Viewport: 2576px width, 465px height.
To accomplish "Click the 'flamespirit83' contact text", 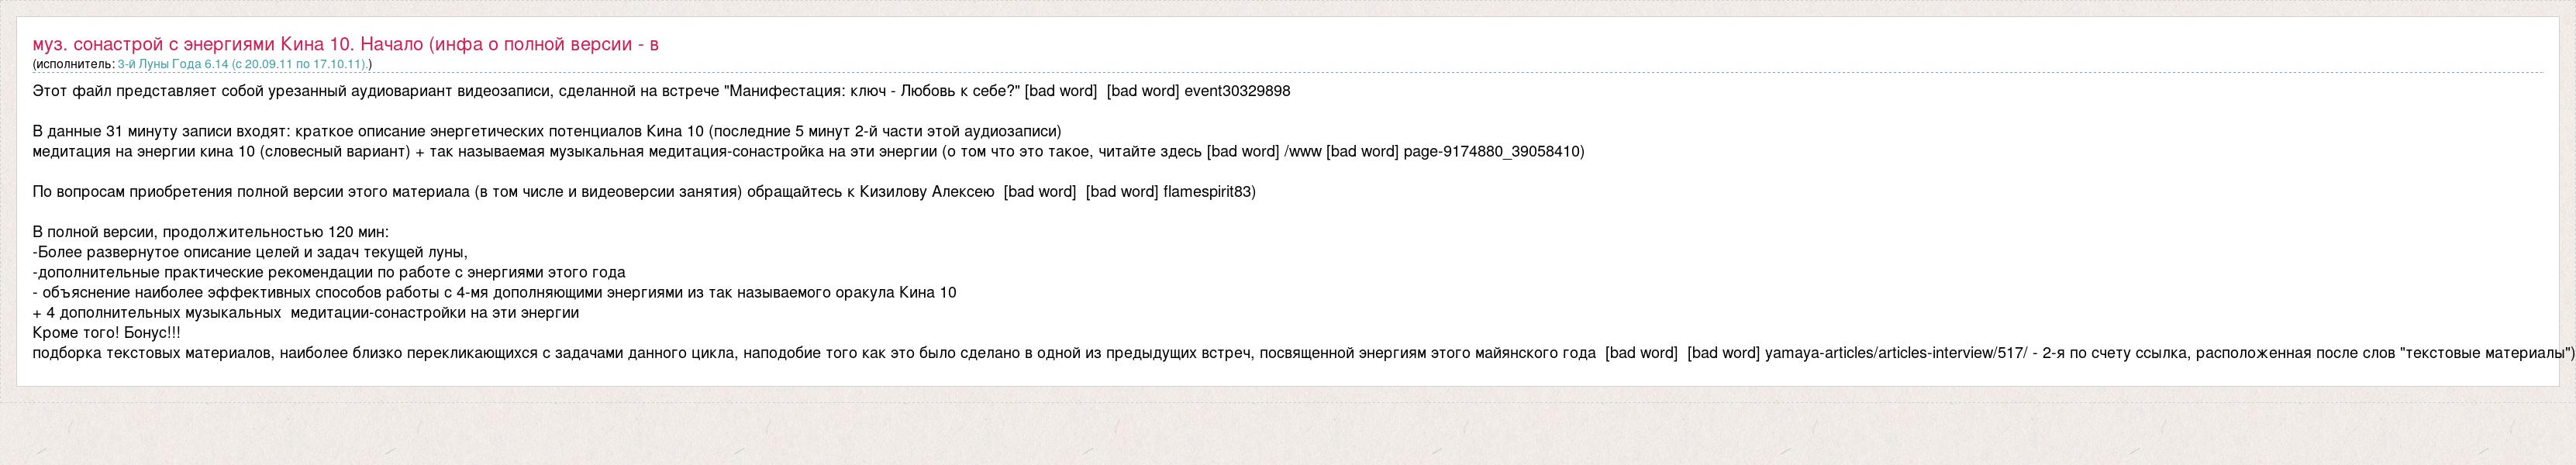I will click(1209, 192).
